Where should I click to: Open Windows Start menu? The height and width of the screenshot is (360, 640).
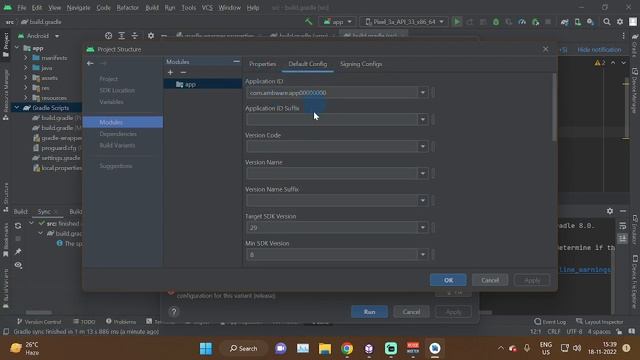[x=206, y=348]
